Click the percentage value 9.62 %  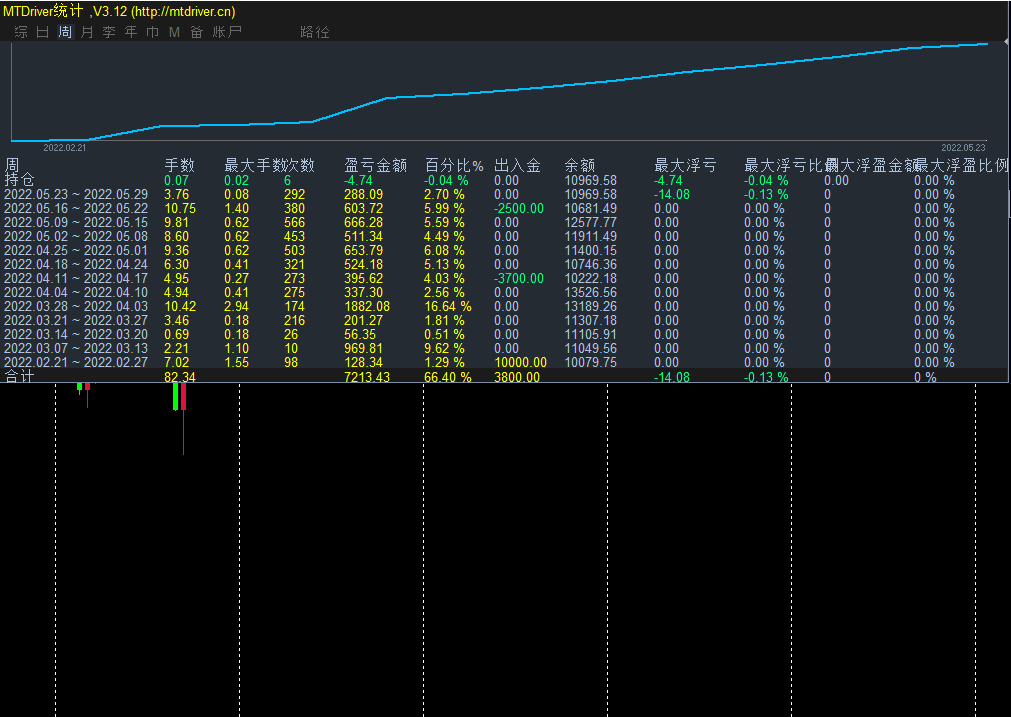pos(444,348)
